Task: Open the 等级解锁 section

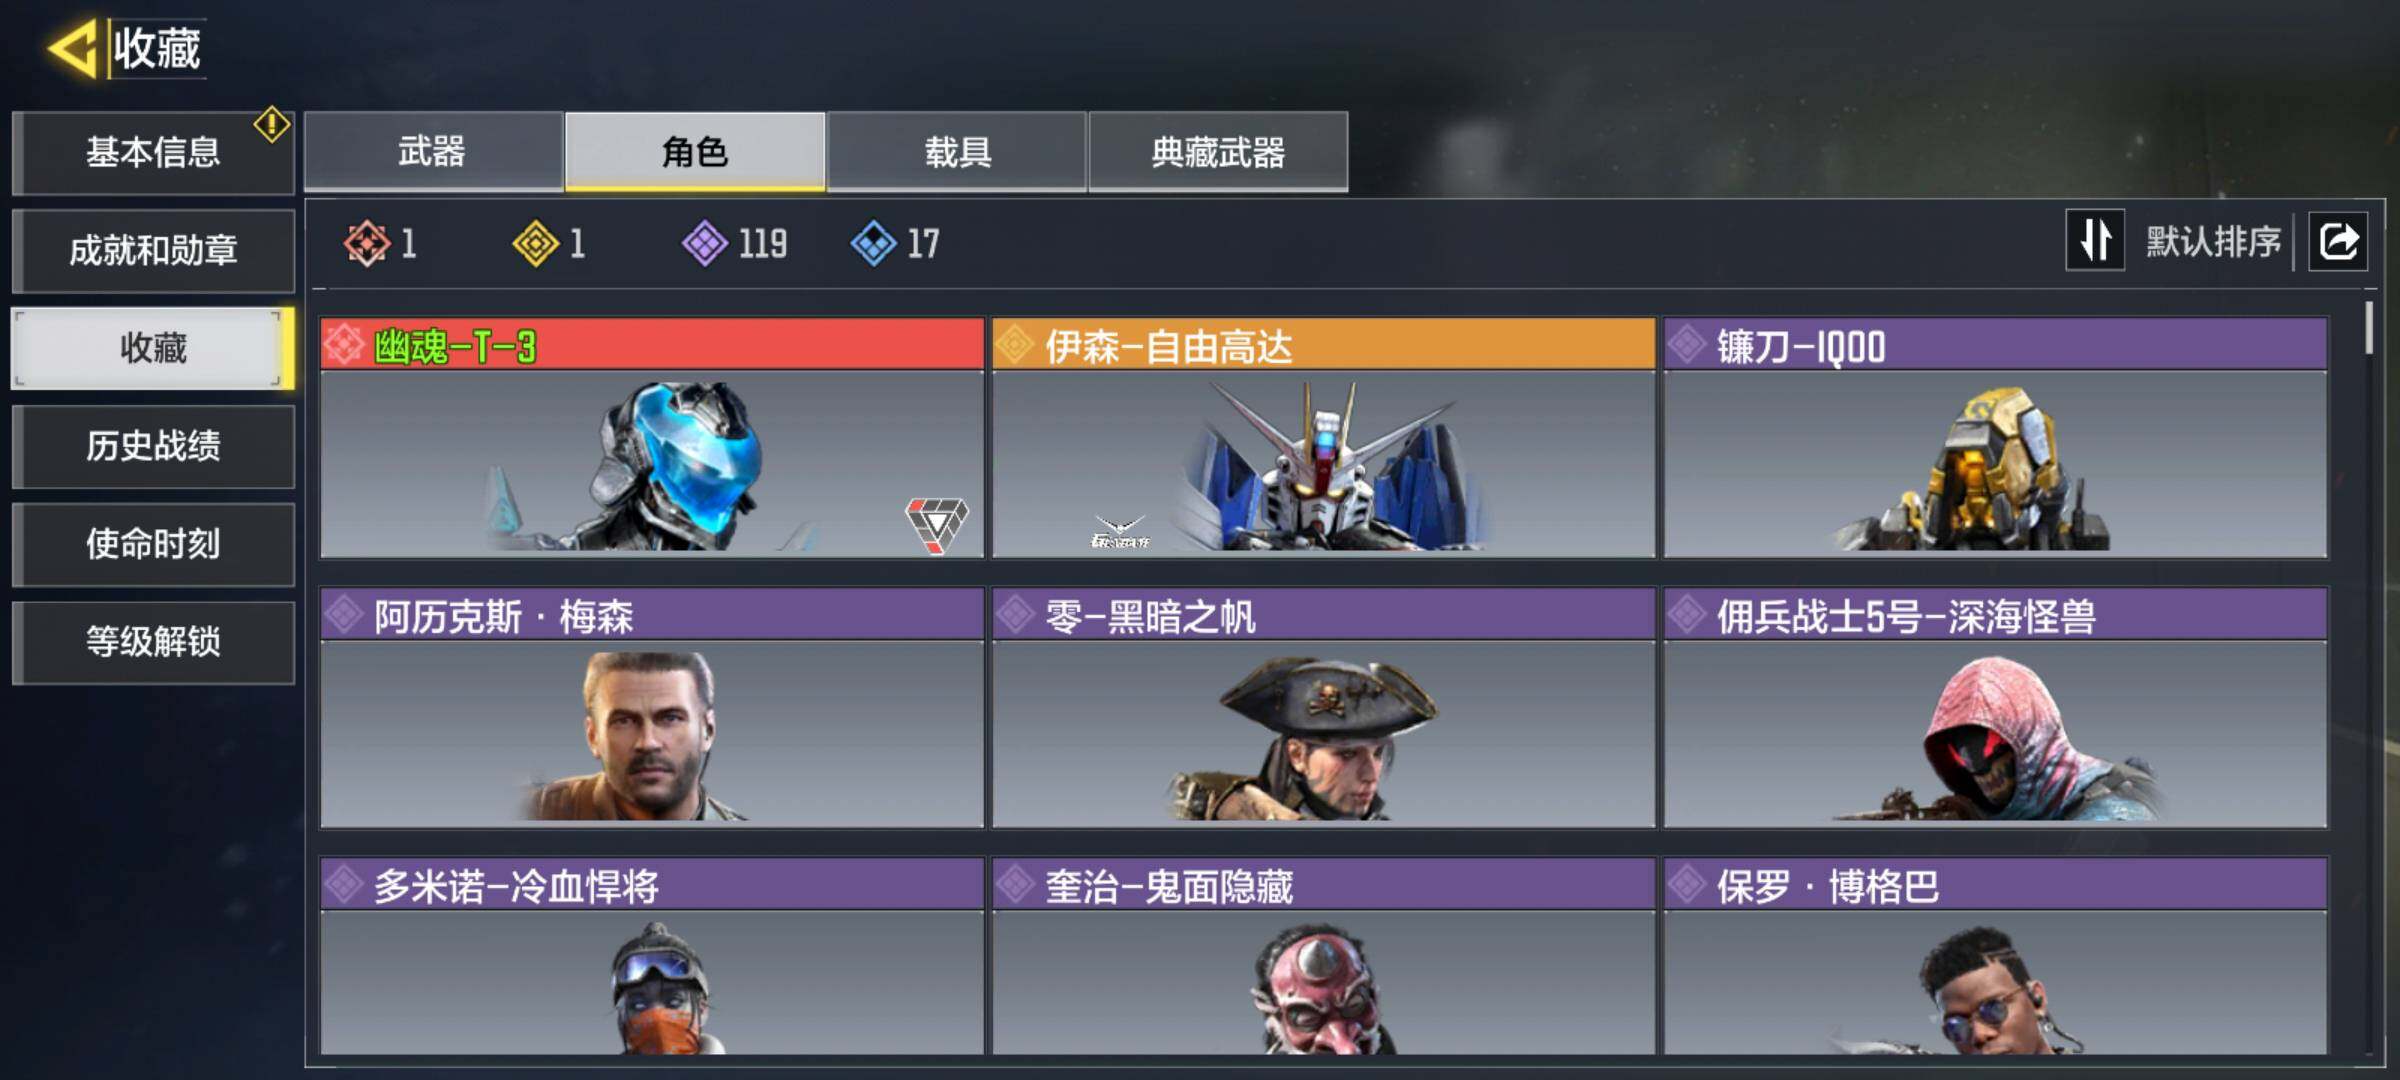Action: point(153,642)
